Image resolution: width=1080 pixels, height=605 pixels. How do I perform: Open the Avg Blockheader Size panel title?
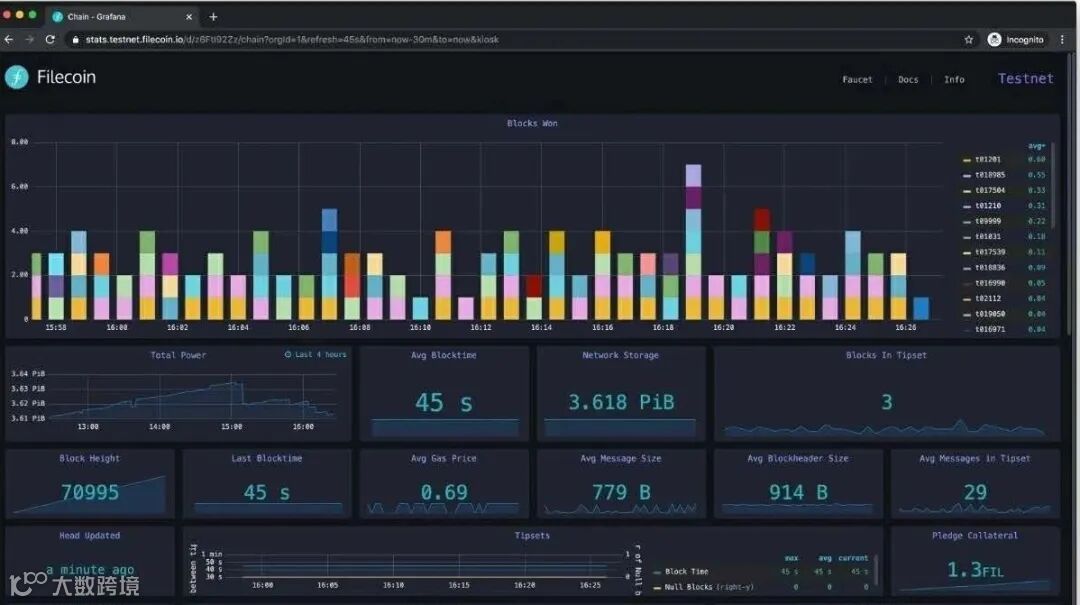tap(798, 458)
